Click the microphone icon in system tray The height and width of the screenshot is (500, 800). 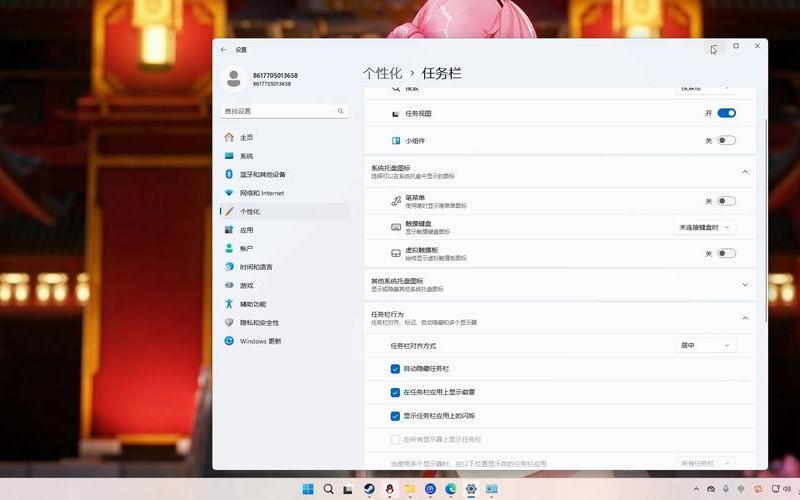tap(726, 489)
